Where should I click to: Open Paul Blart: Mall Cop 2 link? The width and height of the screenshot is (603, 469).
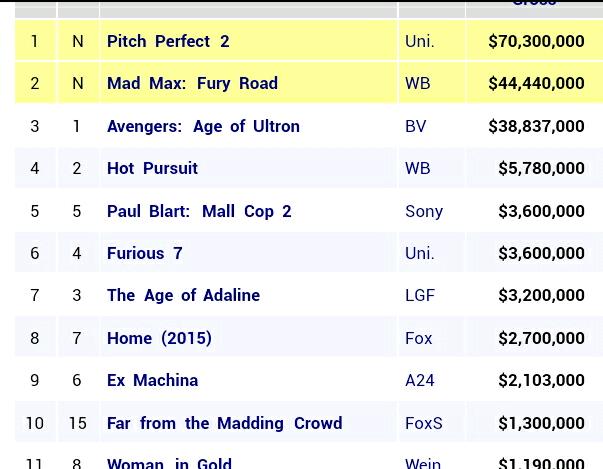pos(199,211)
